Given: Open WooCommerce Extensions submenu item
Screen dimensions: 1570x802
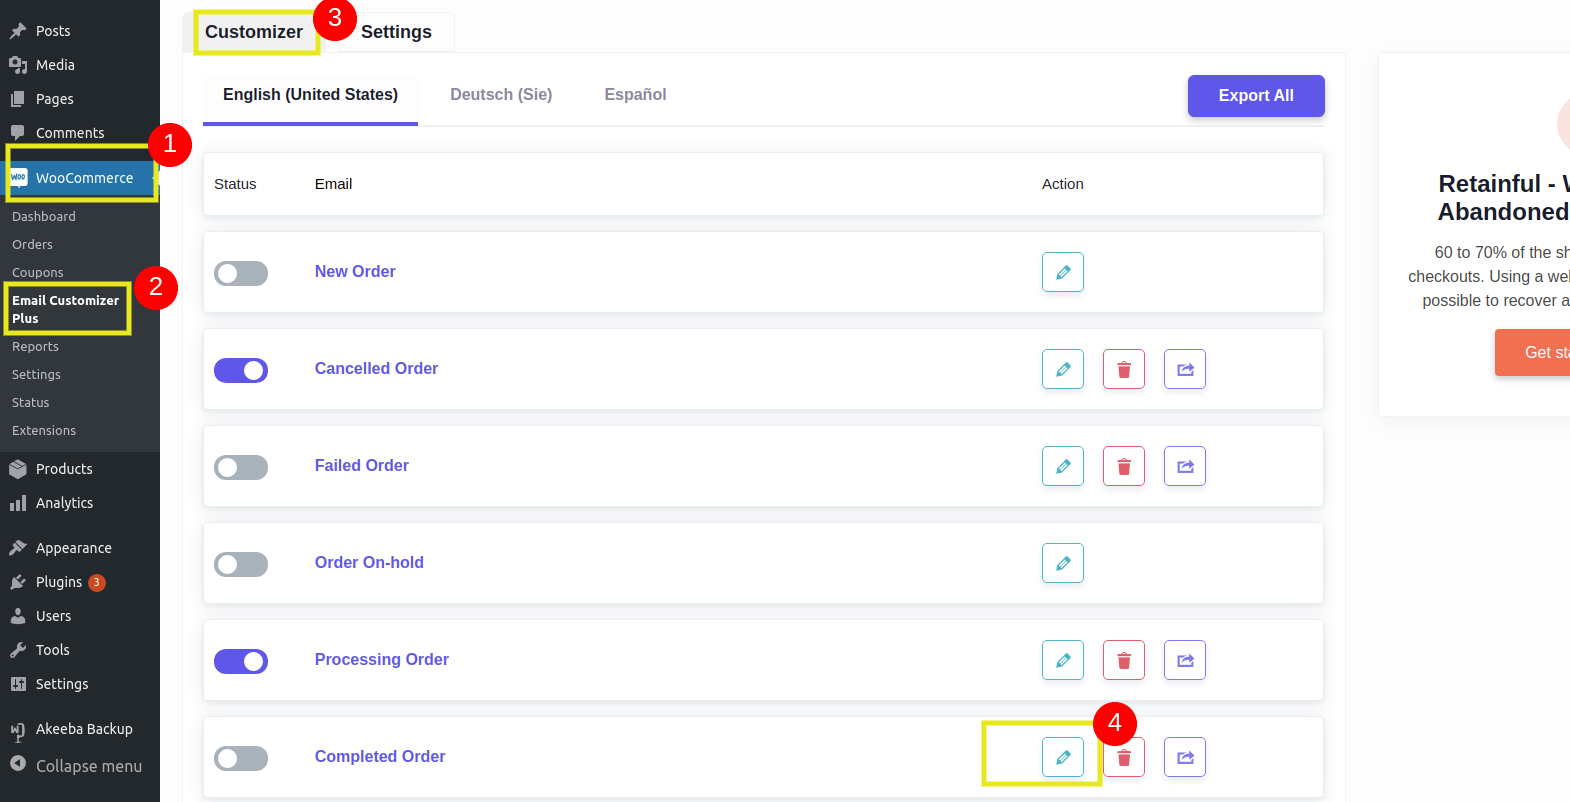Looking at the screenshot, I should [x=44, y=431].
